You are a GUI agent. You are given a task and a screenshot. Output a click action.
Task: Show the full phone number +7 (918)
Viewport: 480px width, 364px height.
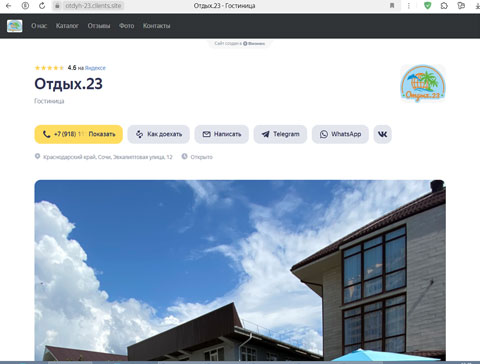point(79,134)
